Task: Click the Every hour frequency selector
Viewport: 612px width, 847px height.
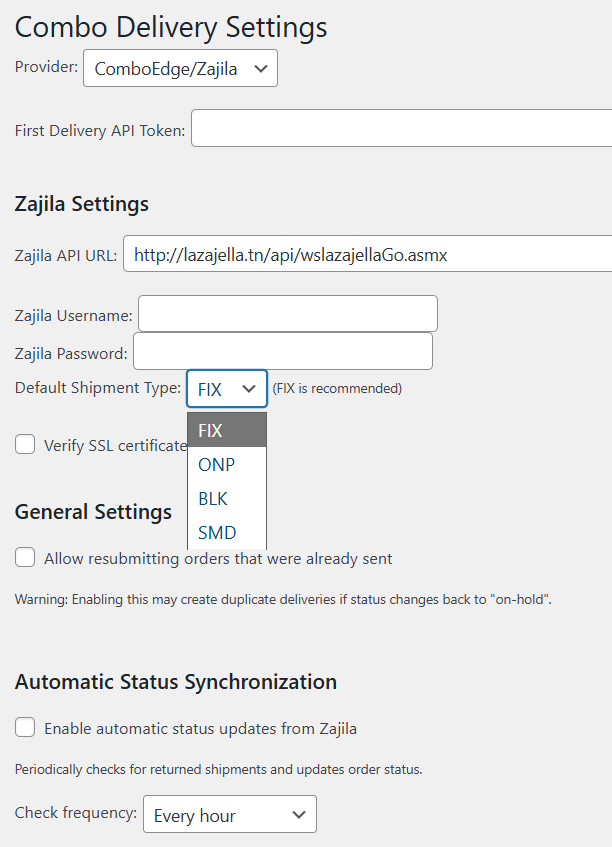Action: point(229,813)
